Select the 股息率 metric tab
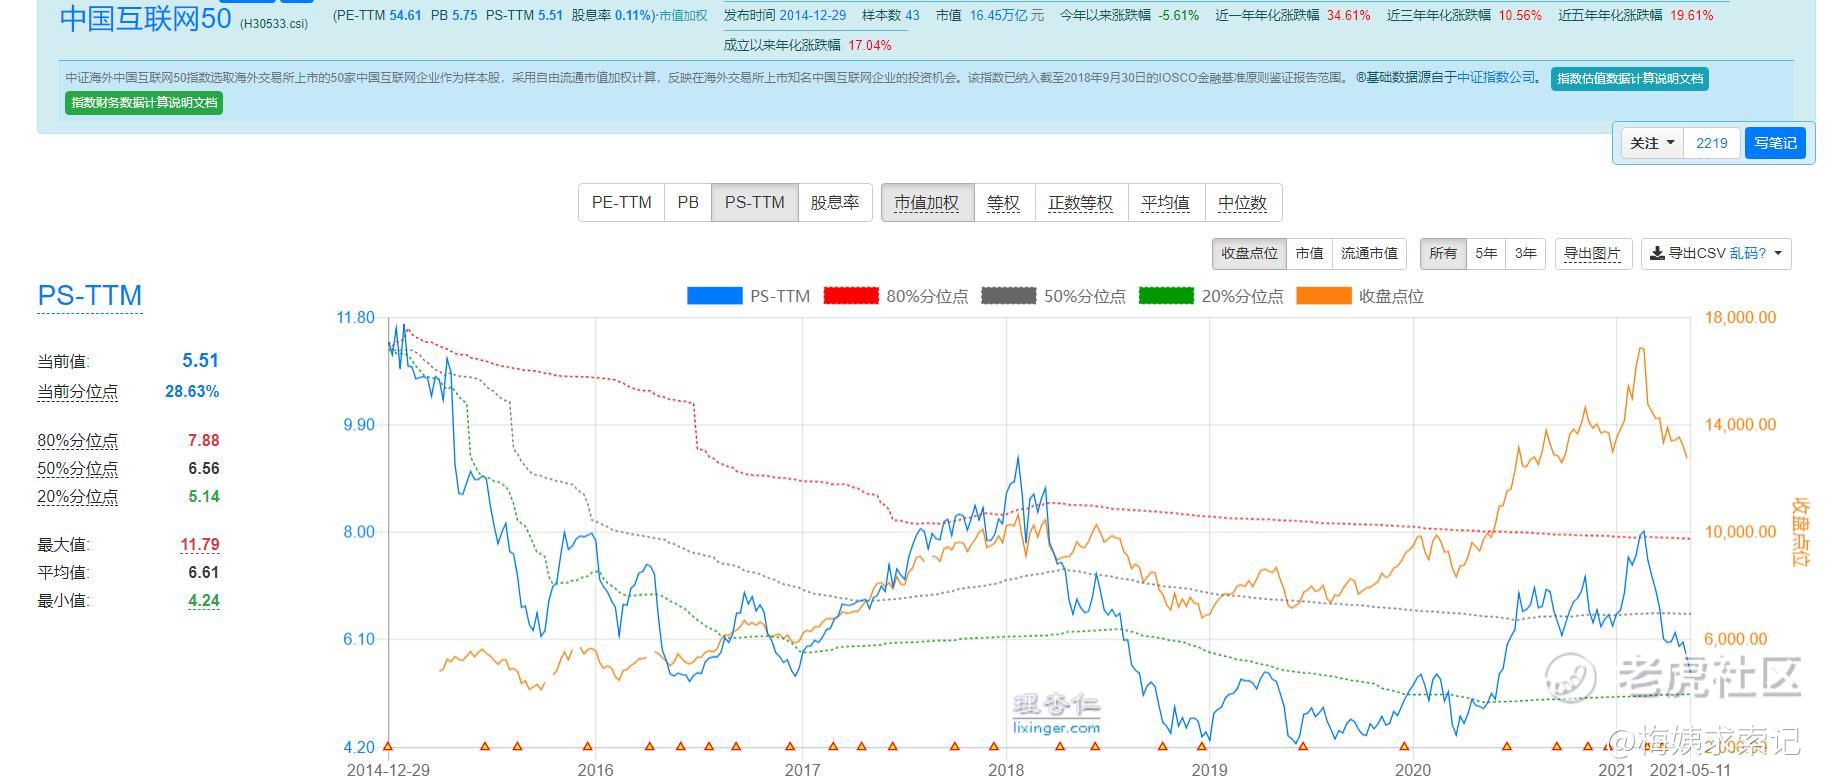 pyautogui.click(x=835, y=202)
